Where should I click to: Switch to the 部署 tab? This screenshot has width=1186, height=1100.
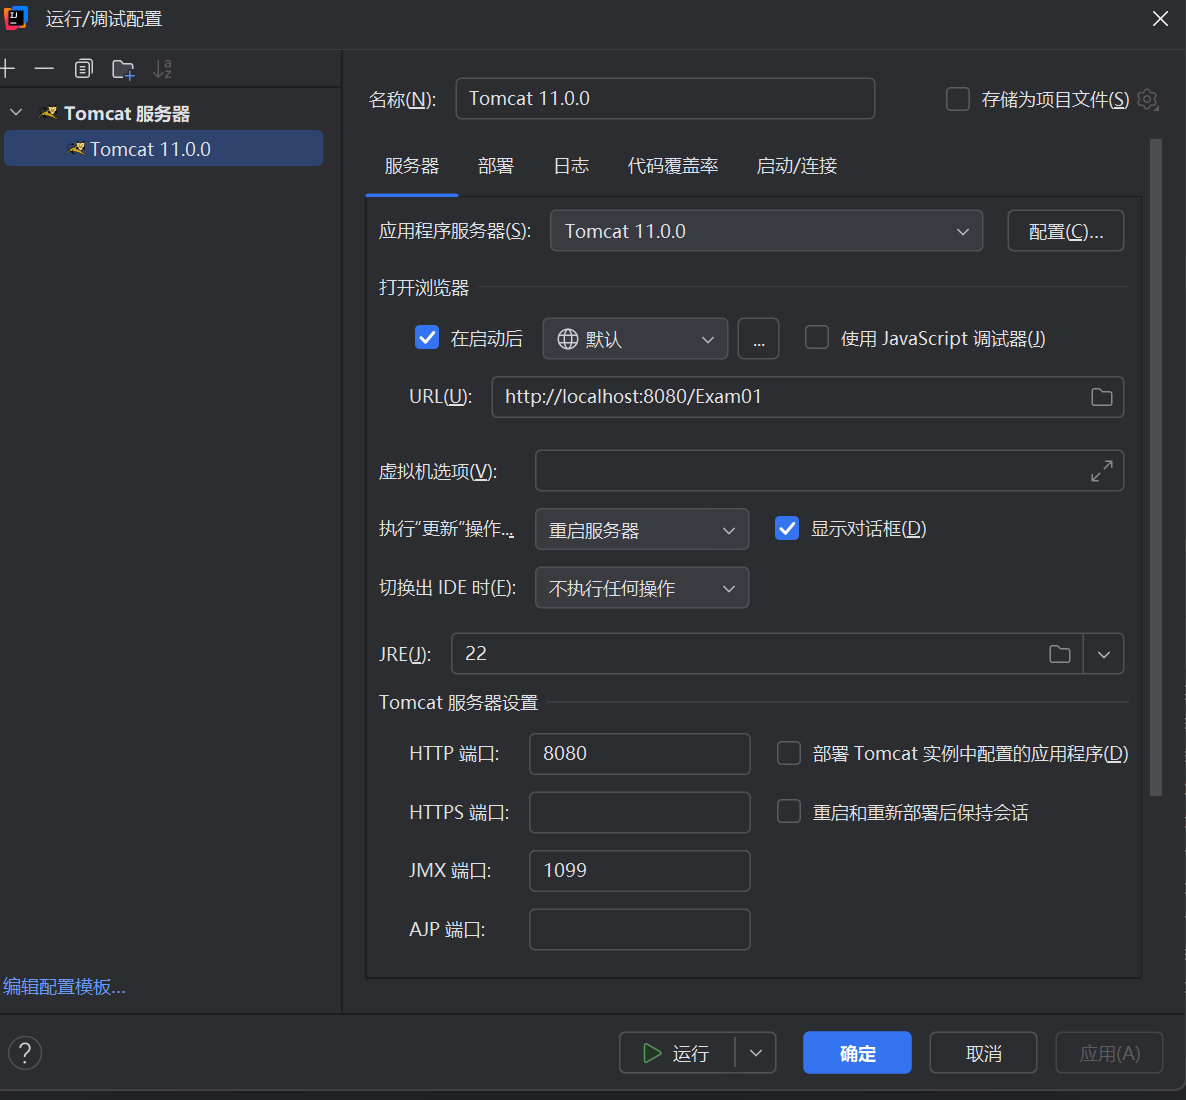click(496, 166)
